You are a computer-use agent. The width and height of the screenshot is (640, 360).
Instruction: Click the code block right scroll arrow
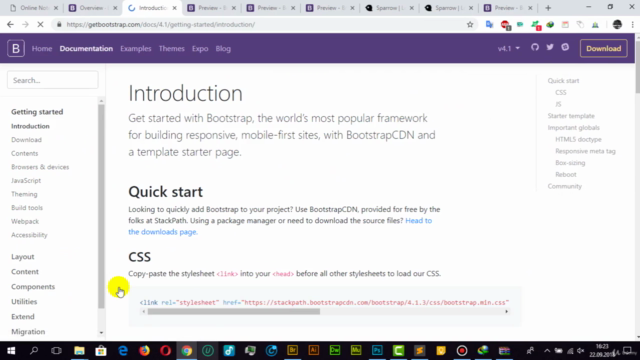[x=507, y=311]
